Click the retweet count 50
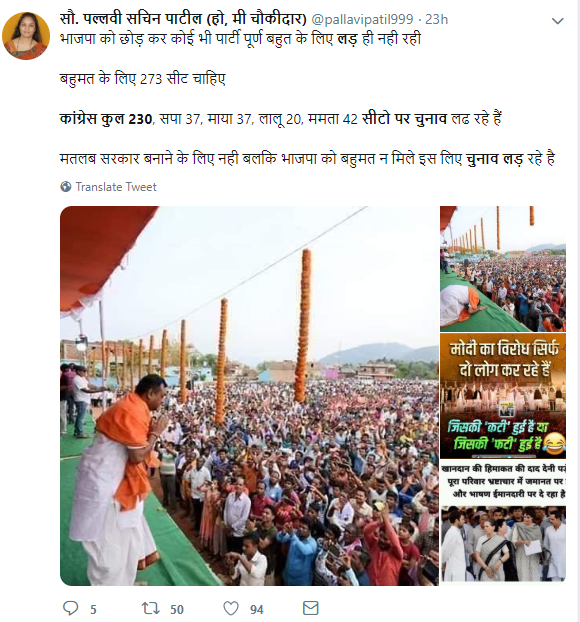580x622 pixels. click(x=177, y=609)
